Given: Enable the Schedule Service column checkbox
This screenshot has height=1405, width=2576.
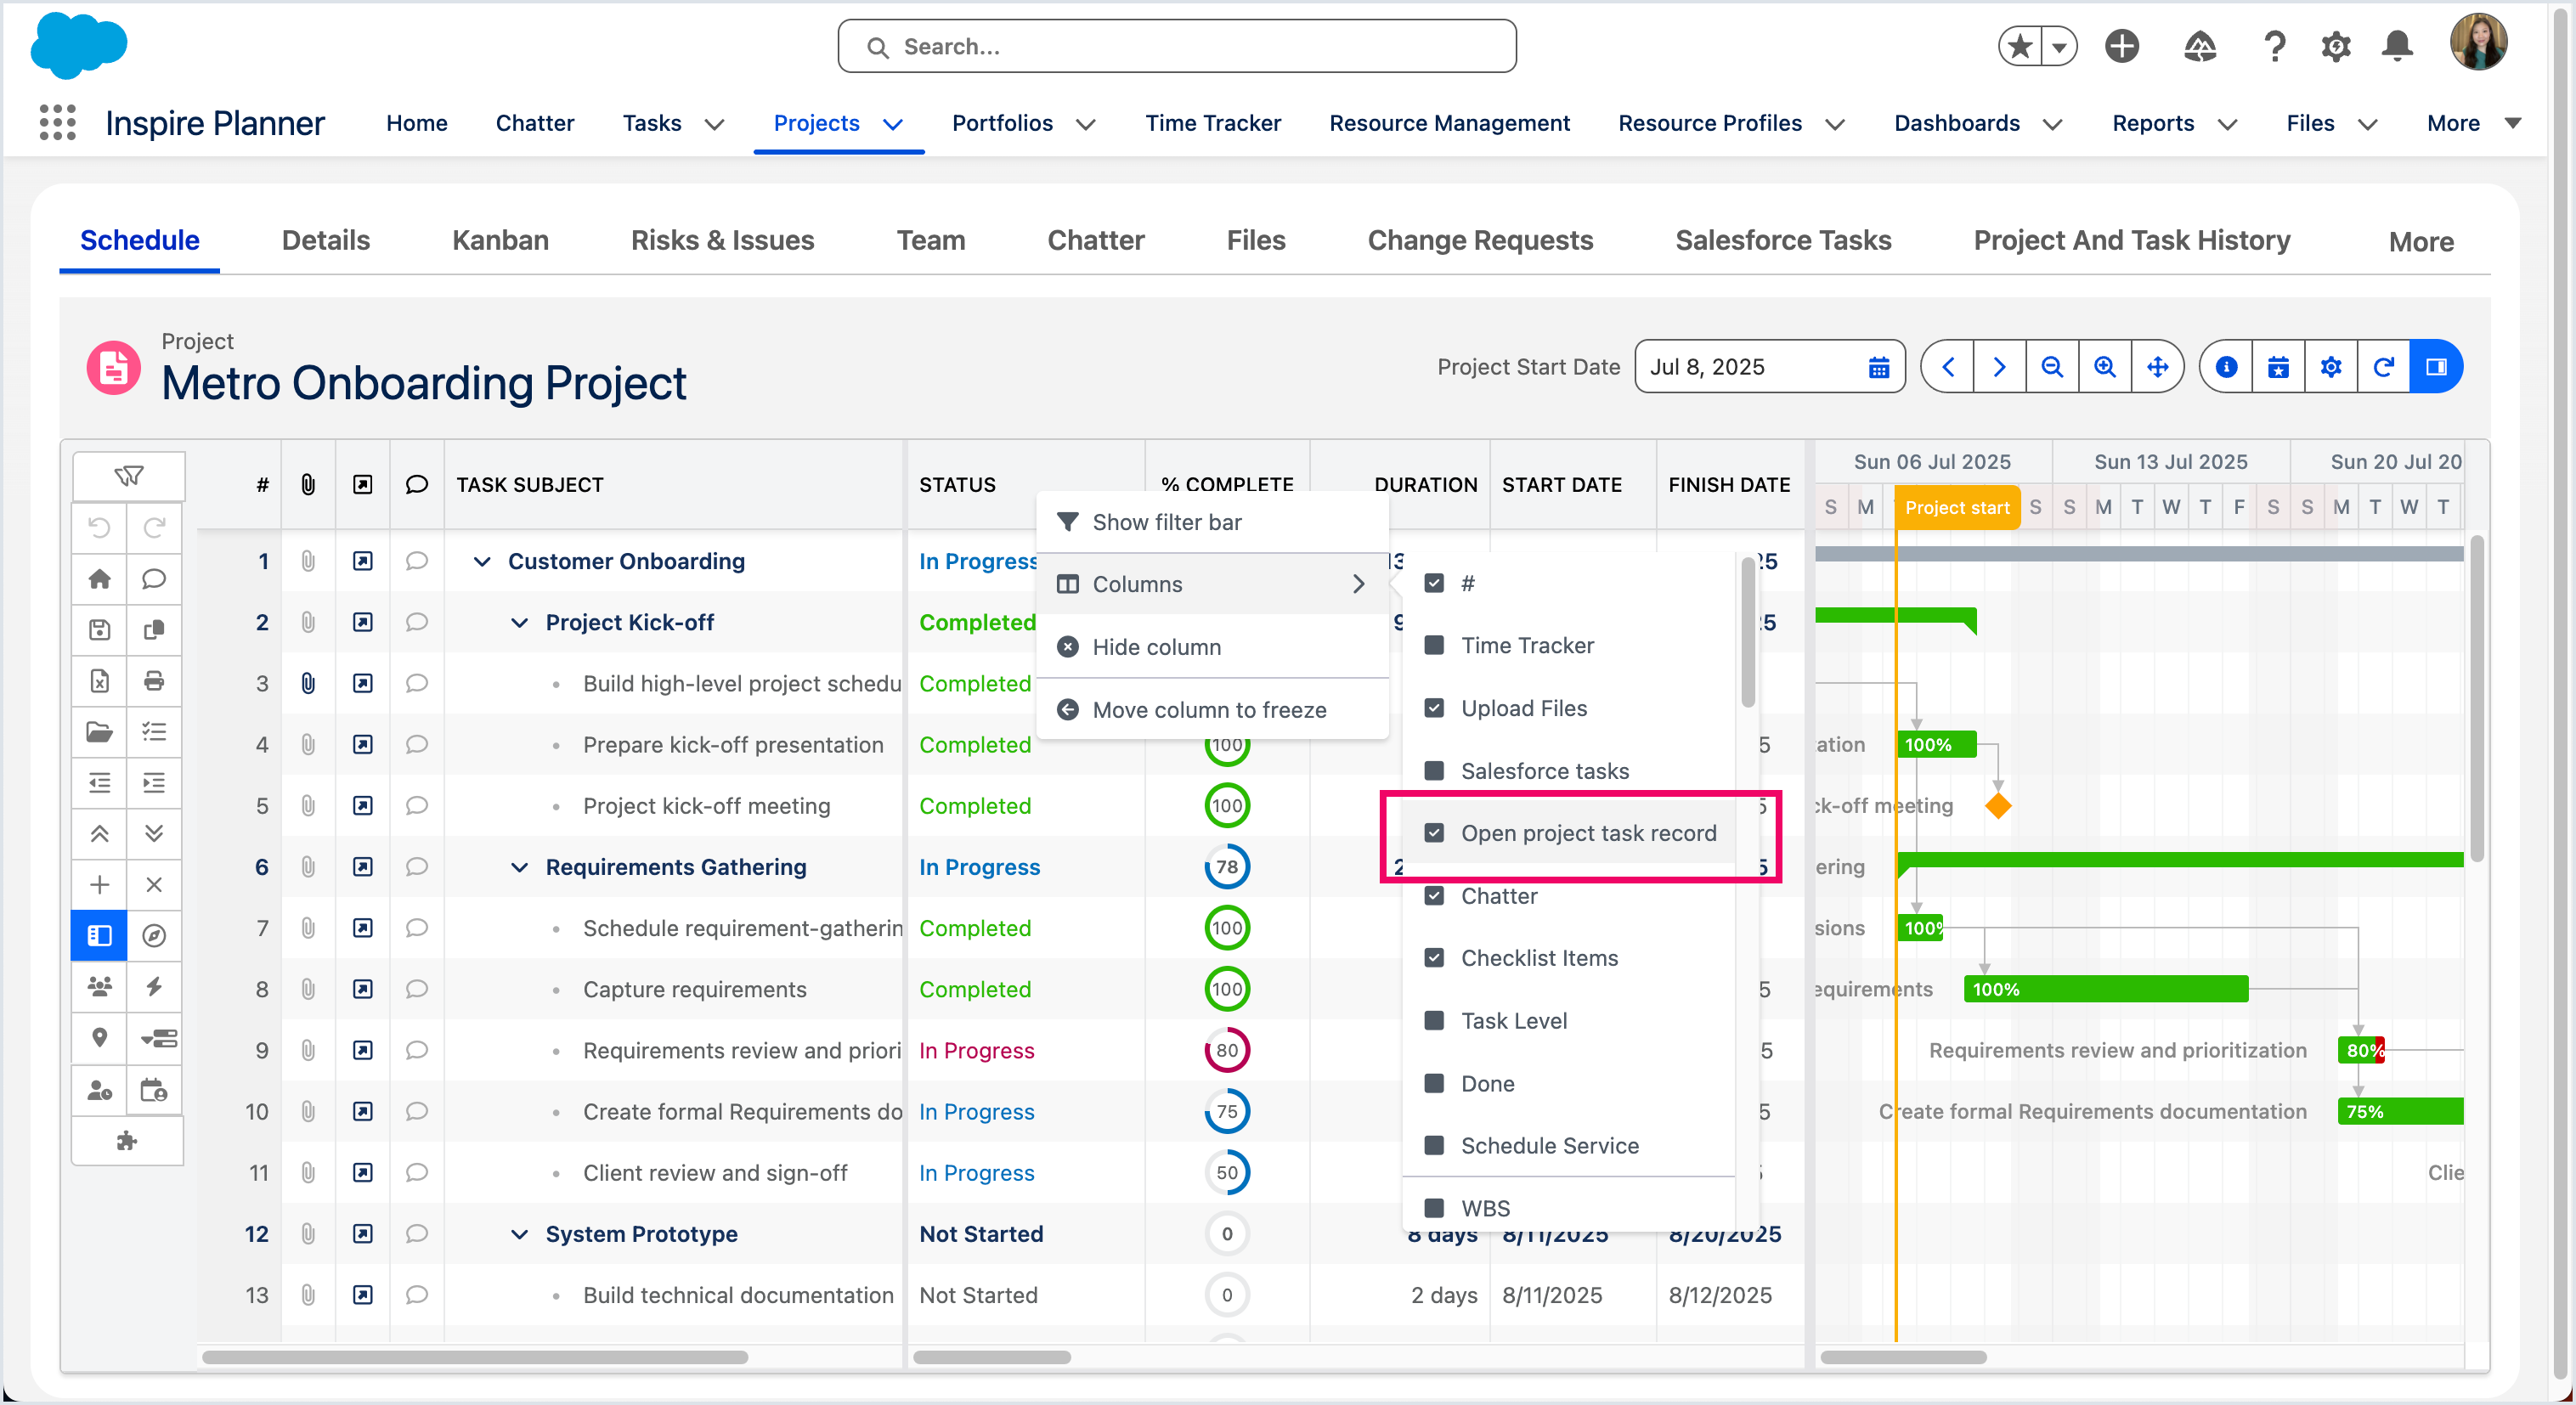Looking at the screenshot, I should click(x=1434, y=1146).
